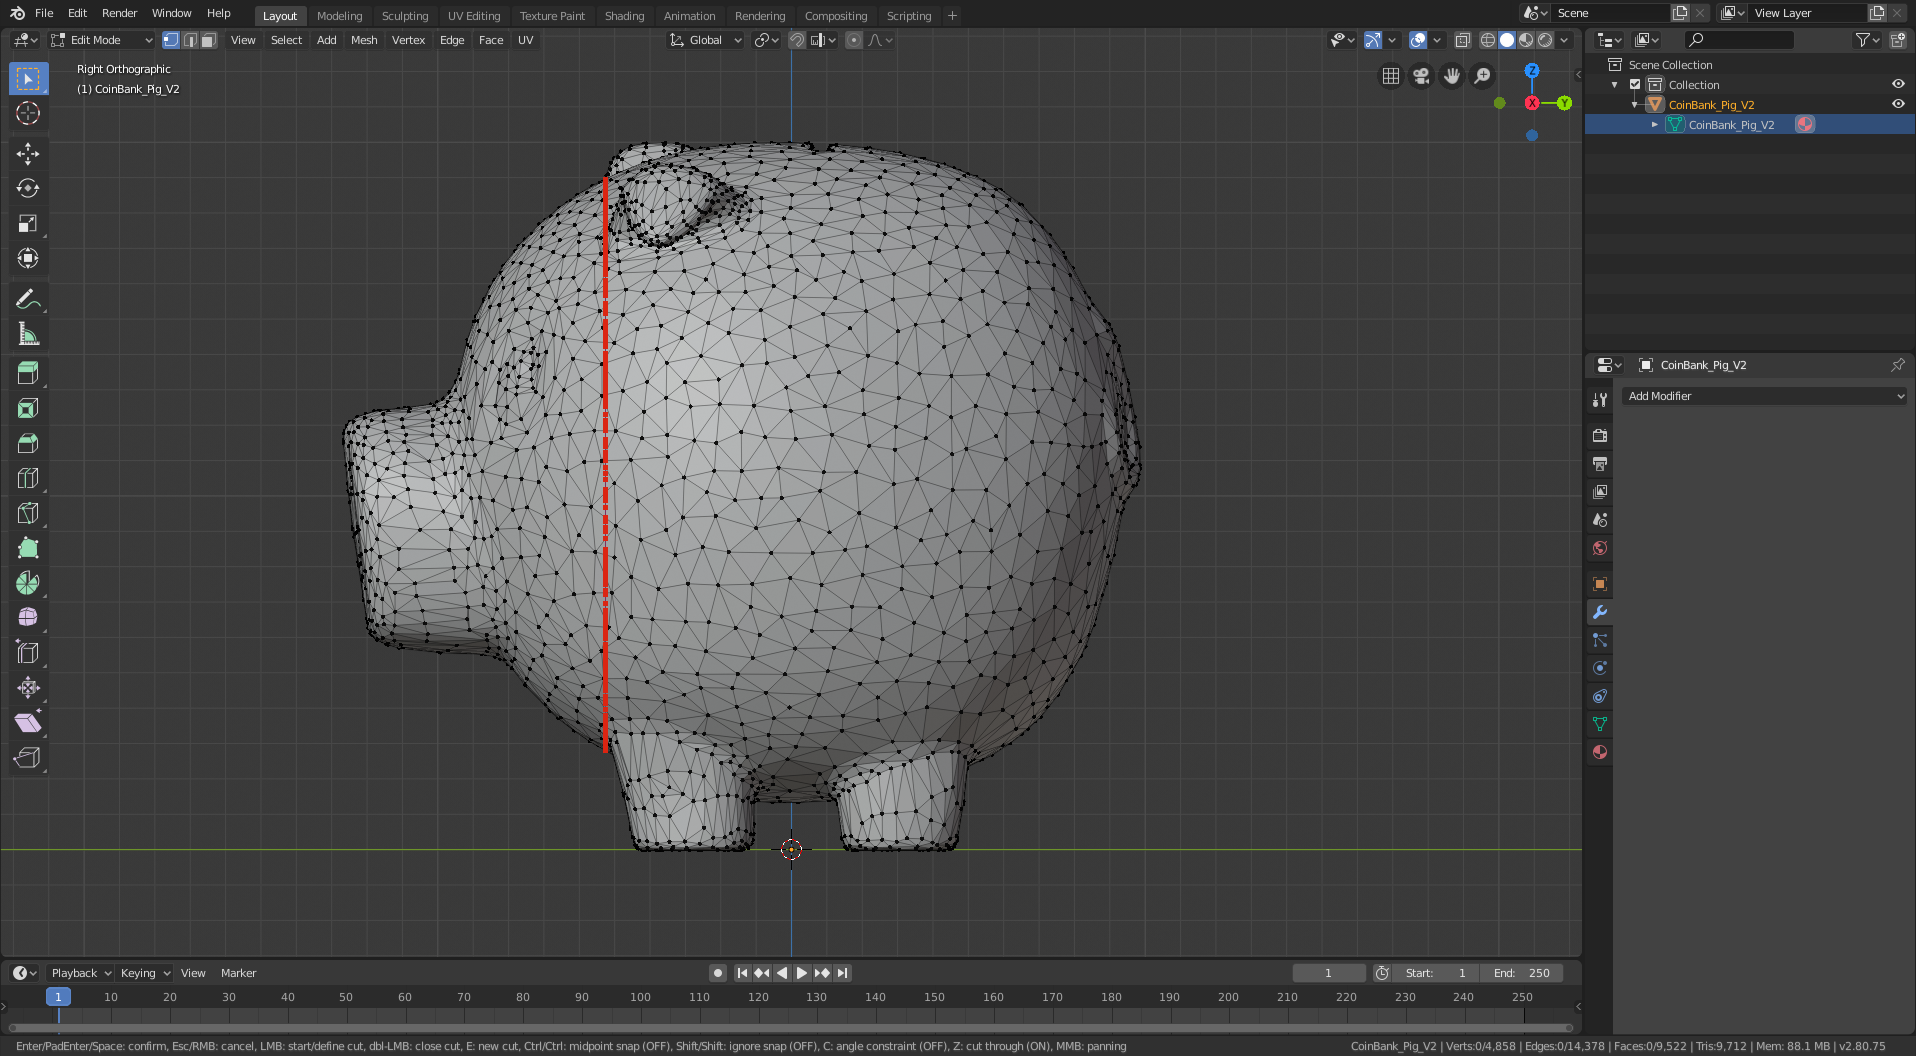The image size is (1916, 1056).
Task: Choose the Measure tool
Action: point(28,335)
